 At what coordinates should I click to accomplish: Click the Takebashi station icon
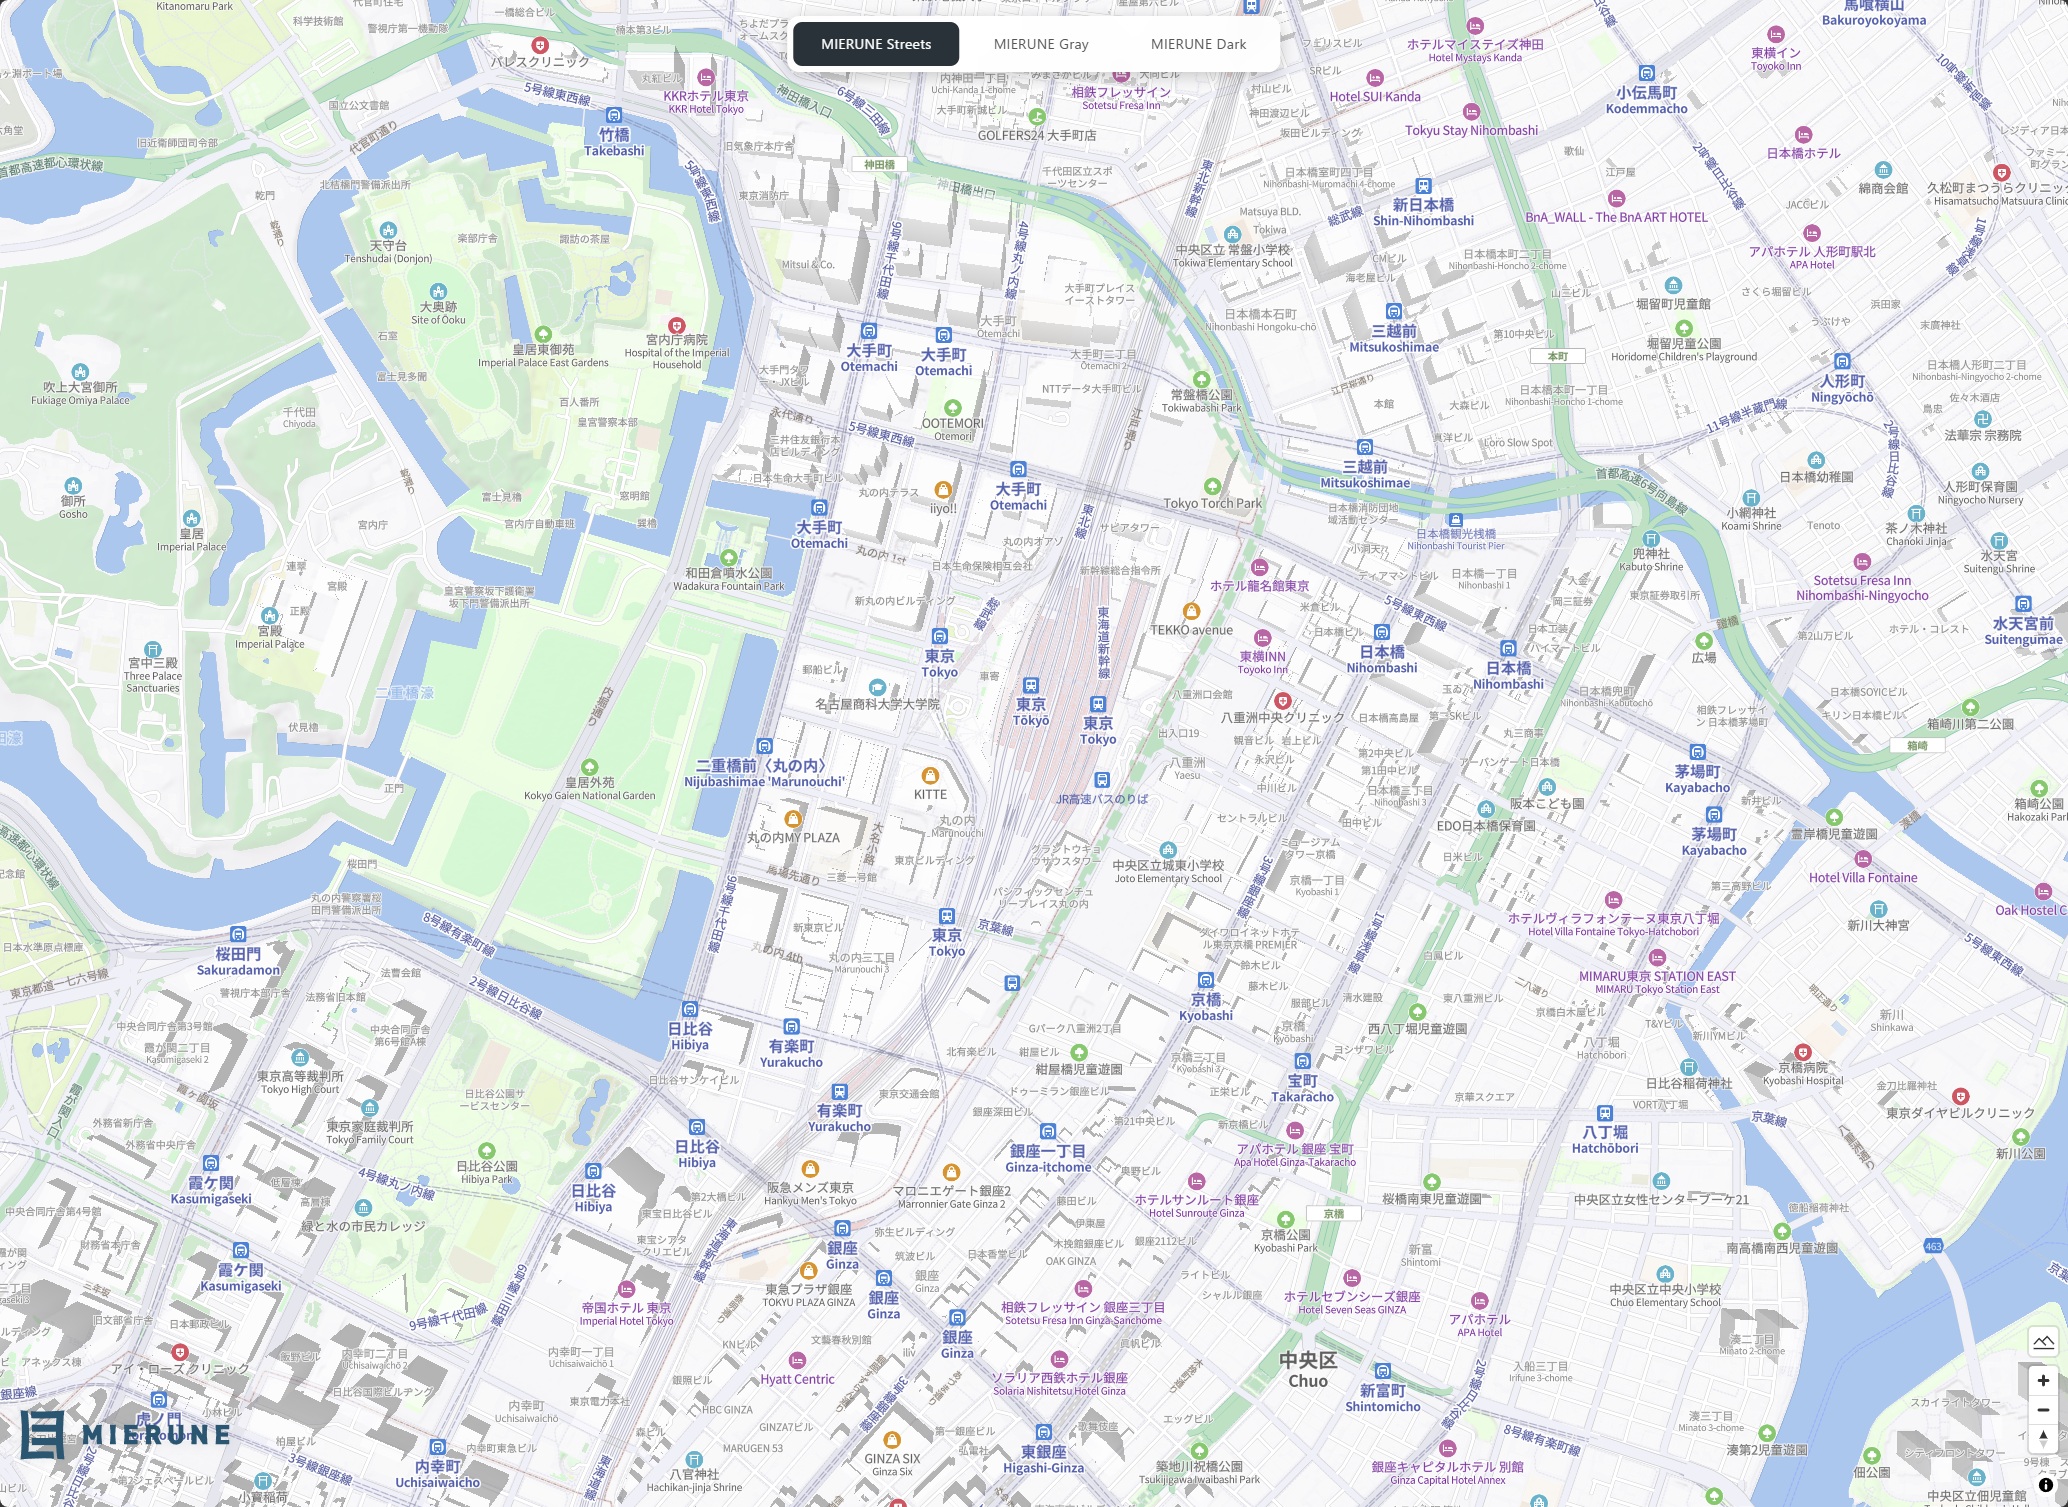pos(614,116)
